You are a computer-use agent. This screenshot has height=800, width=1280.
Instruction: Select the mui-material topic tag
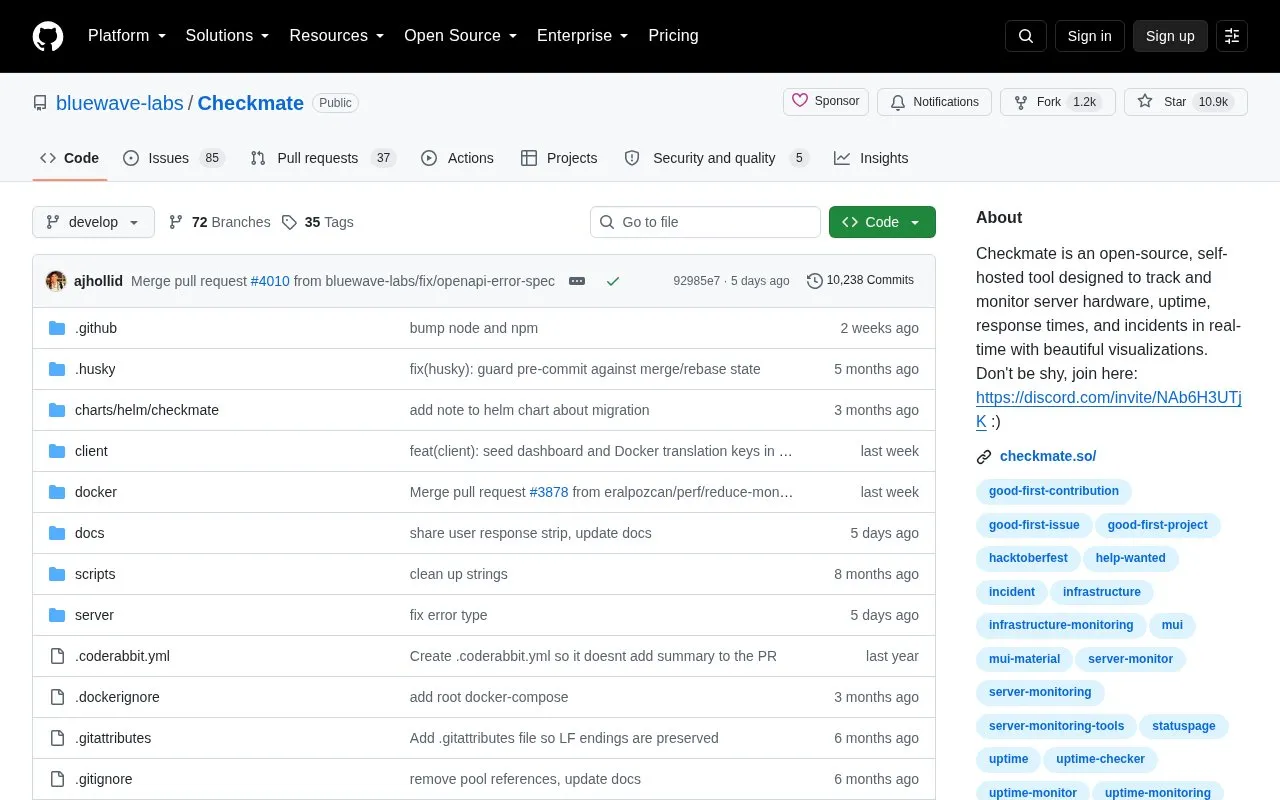click(x=1024, y=659)
